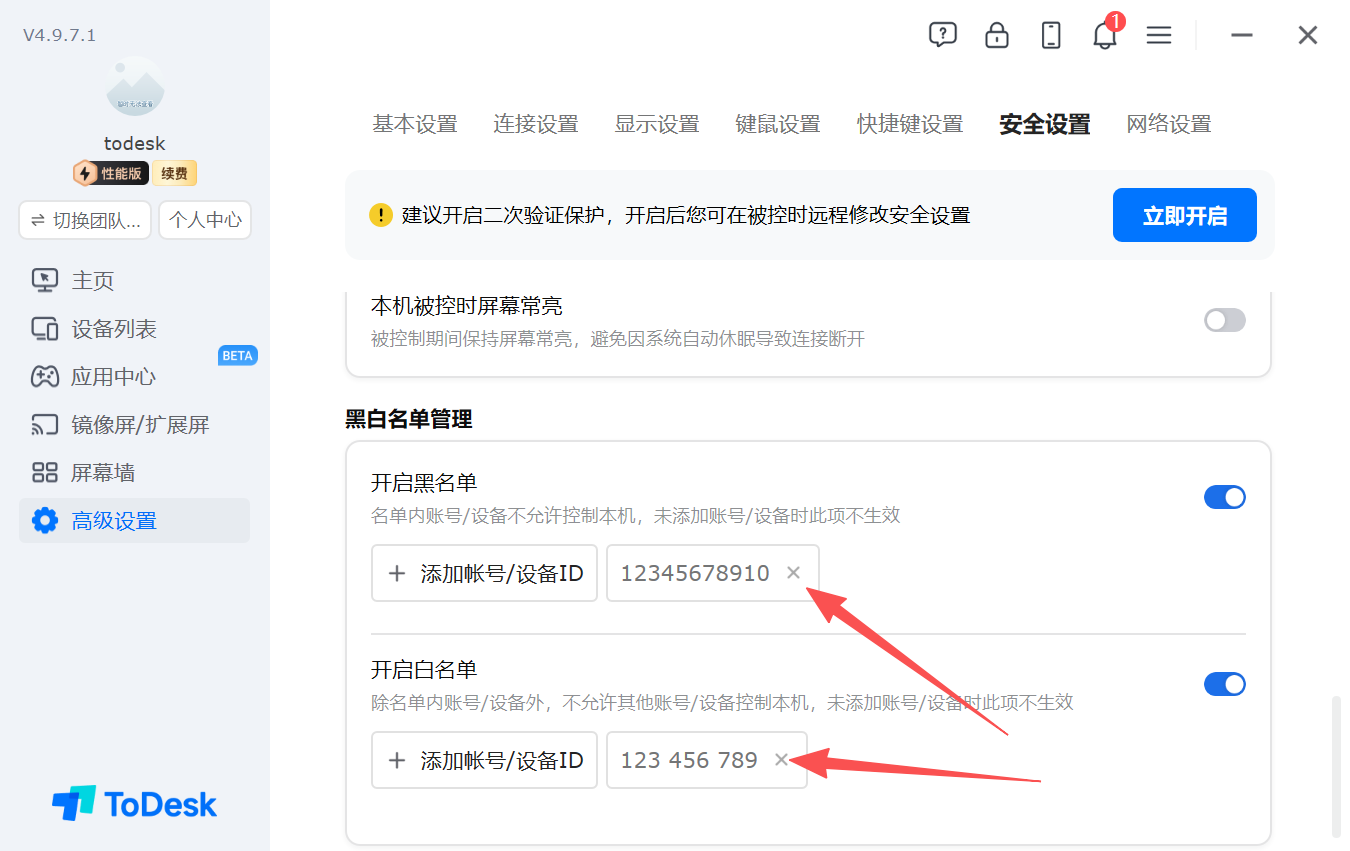1350x851 pixels.
Task: Open the 快捷键设置 tab
Action: (x=910, y=124)
